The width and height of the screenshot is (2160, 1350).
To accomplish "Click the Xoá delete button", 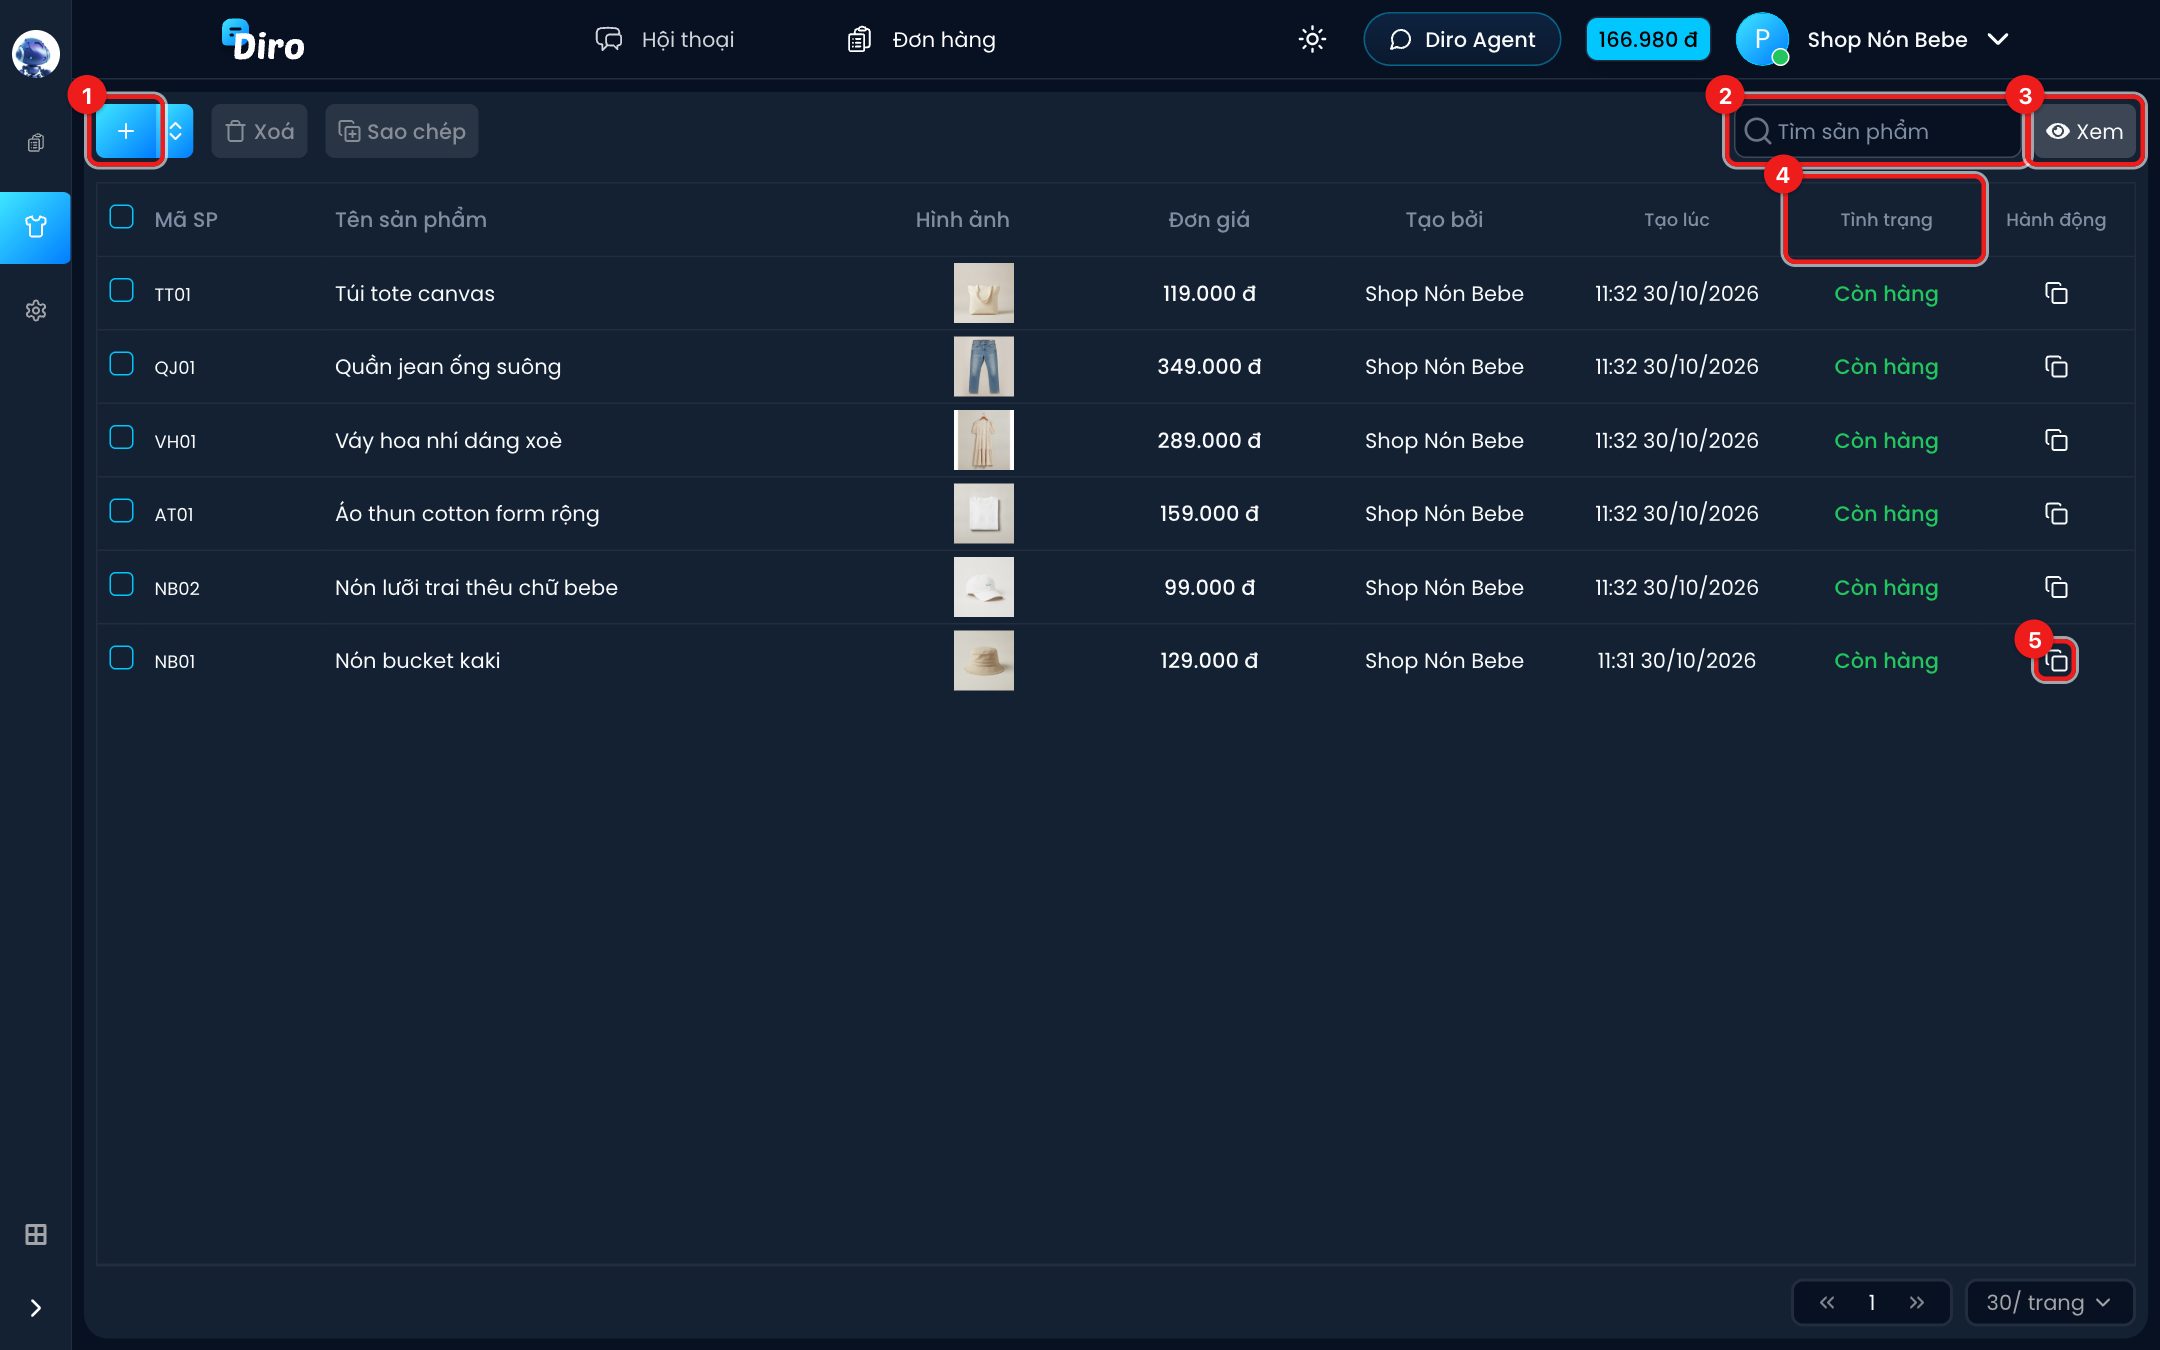I will coord(259,131).
